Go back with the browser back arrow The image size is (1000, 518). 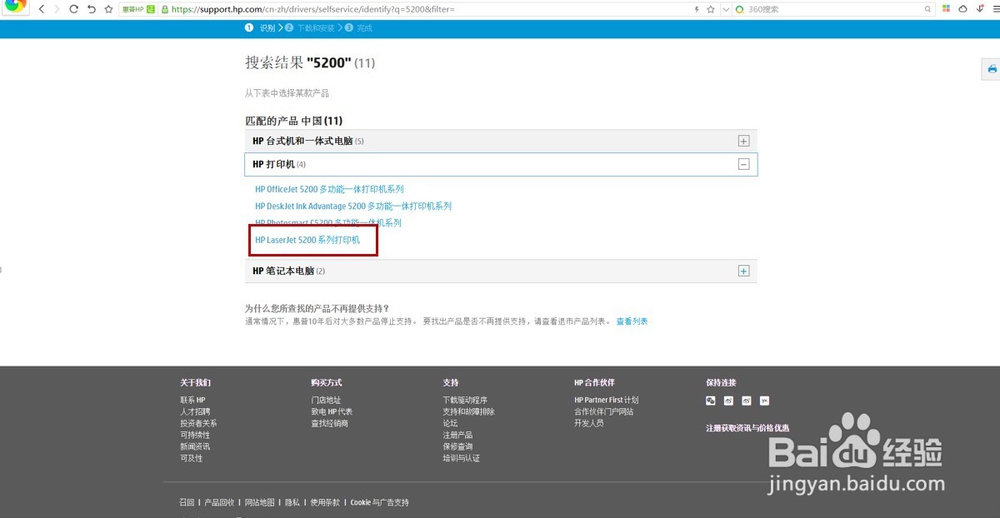[x=41, y=10]
